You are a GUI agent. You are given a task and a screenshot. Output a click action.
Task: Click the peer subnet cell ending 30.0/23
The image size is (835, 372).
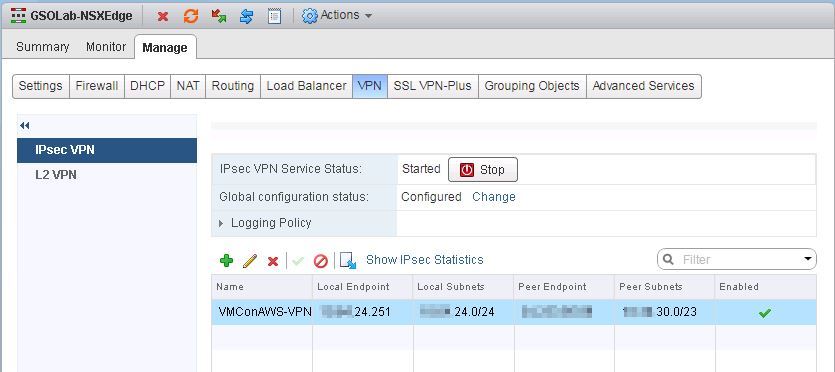click(664, 312)
